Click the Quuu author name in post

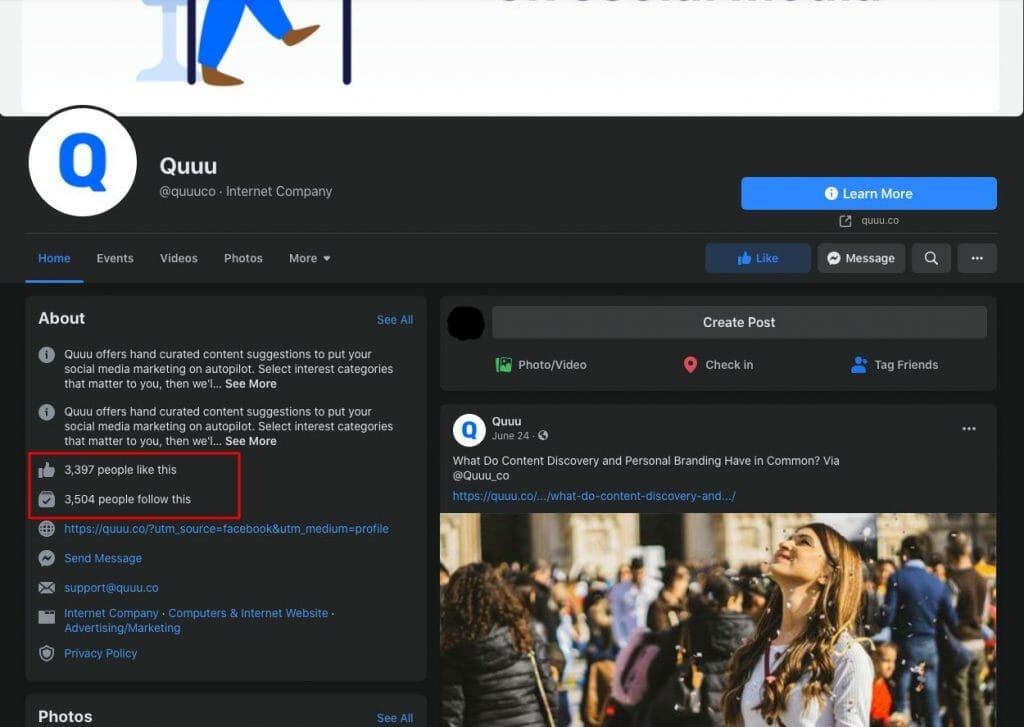click(x=506, y=421)
